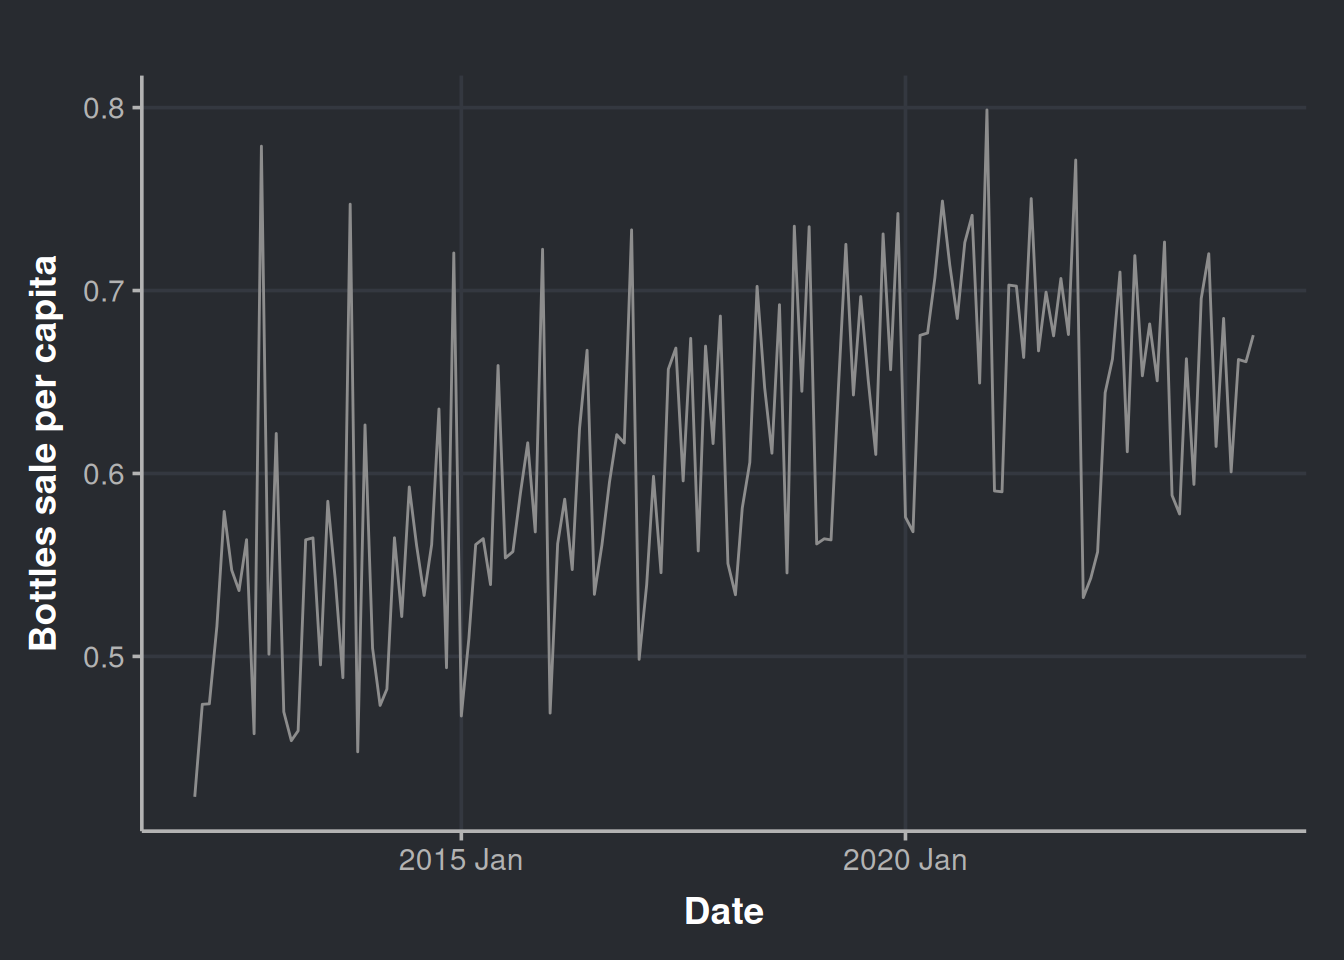Click where the 2015 Jan gridline crosses 0.7 gridline
This screenshot has height=960, width=1344.
pos(461,291)
